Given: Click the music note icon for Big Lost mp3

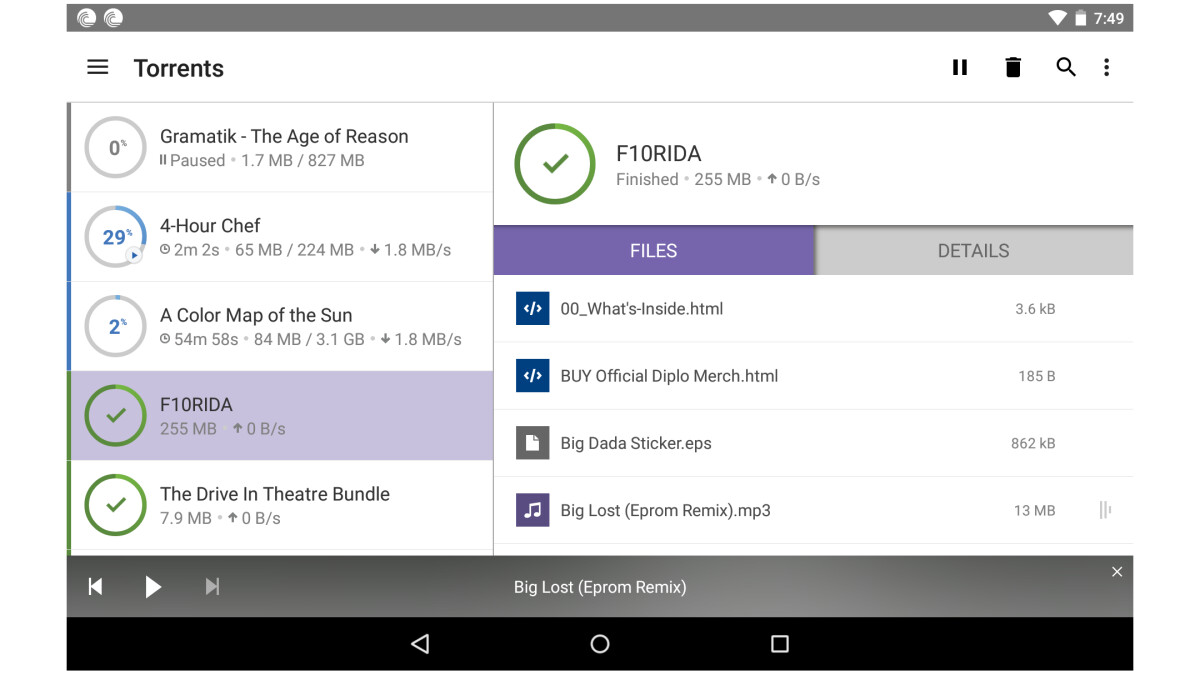Looking at the screenshot, I should 533,510.
